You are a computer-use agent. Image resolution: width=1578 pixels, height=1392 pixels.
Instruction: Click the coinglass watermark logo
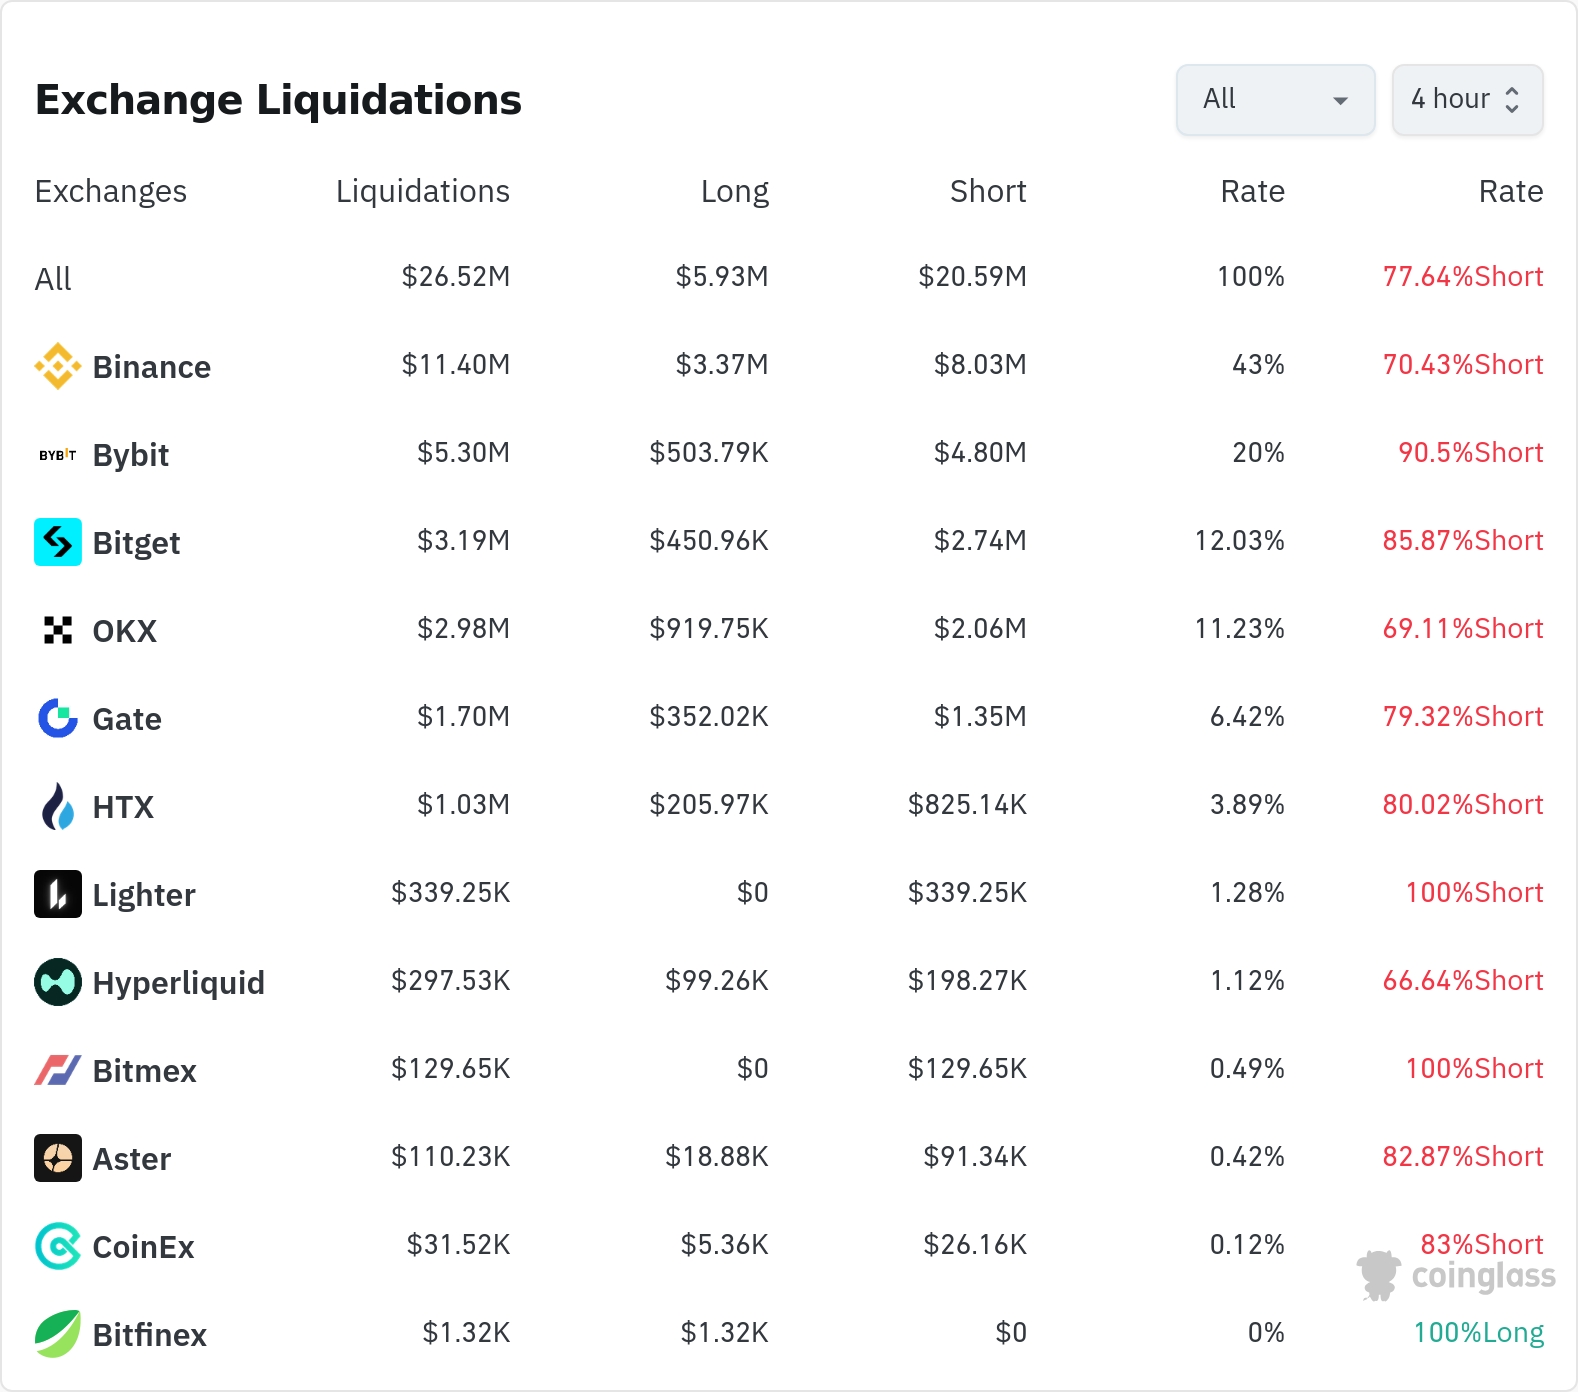click(1456, 1275)
